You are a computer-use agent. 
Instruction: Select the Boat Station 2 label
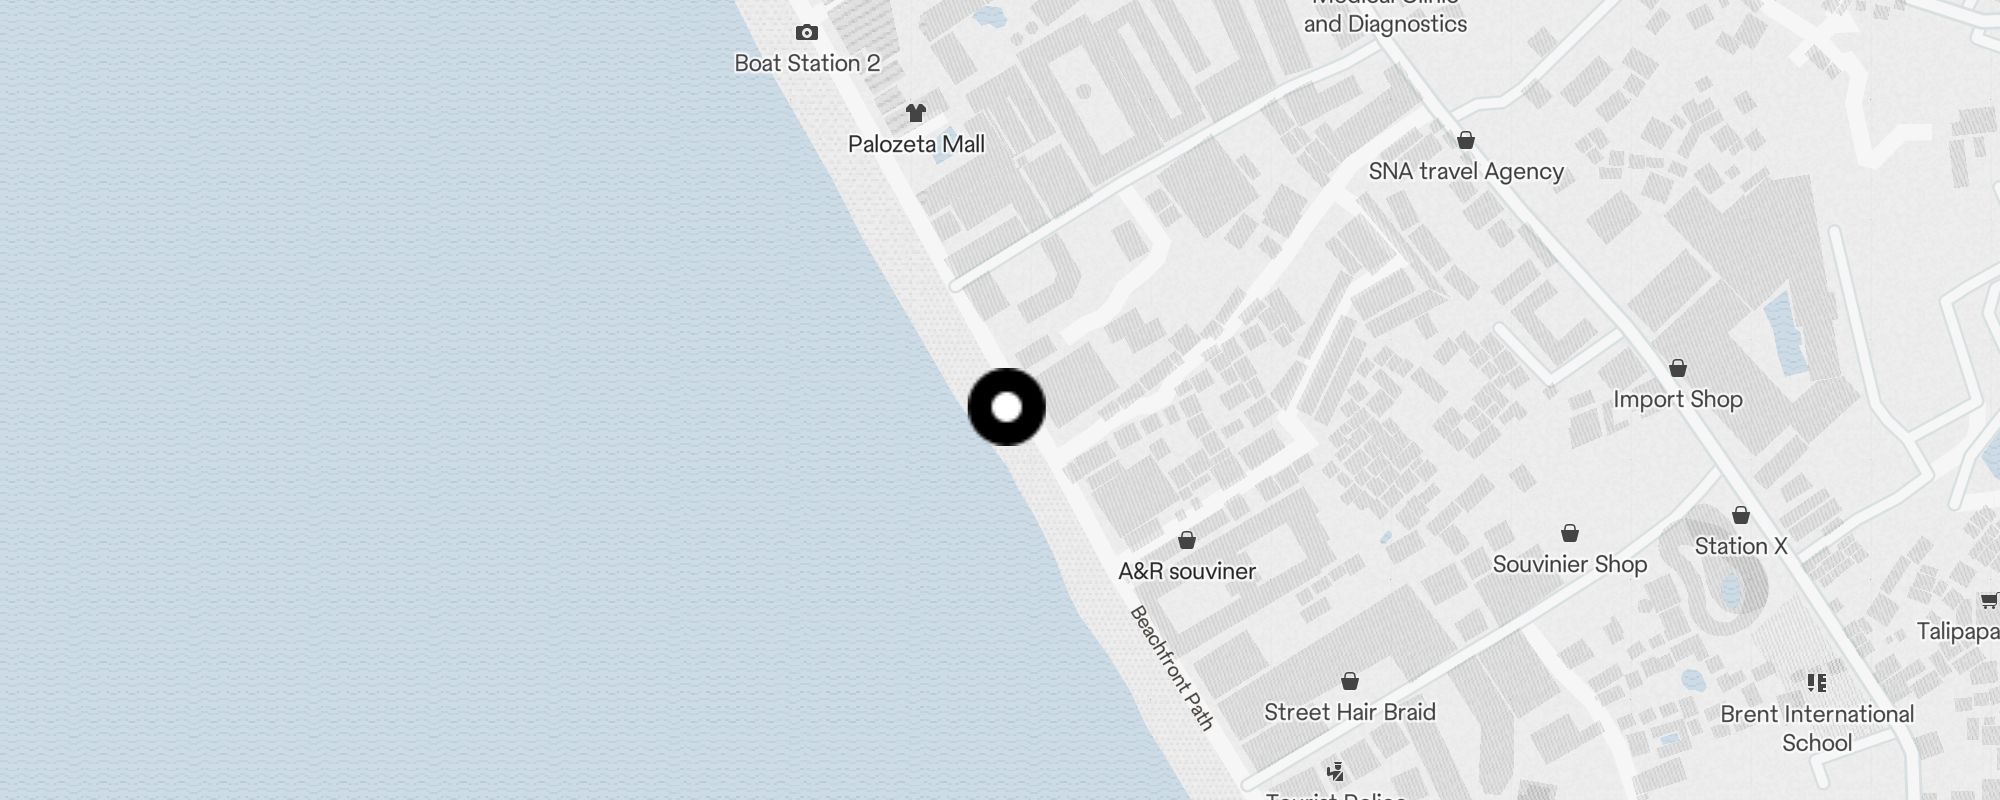(x=807, y=63)
